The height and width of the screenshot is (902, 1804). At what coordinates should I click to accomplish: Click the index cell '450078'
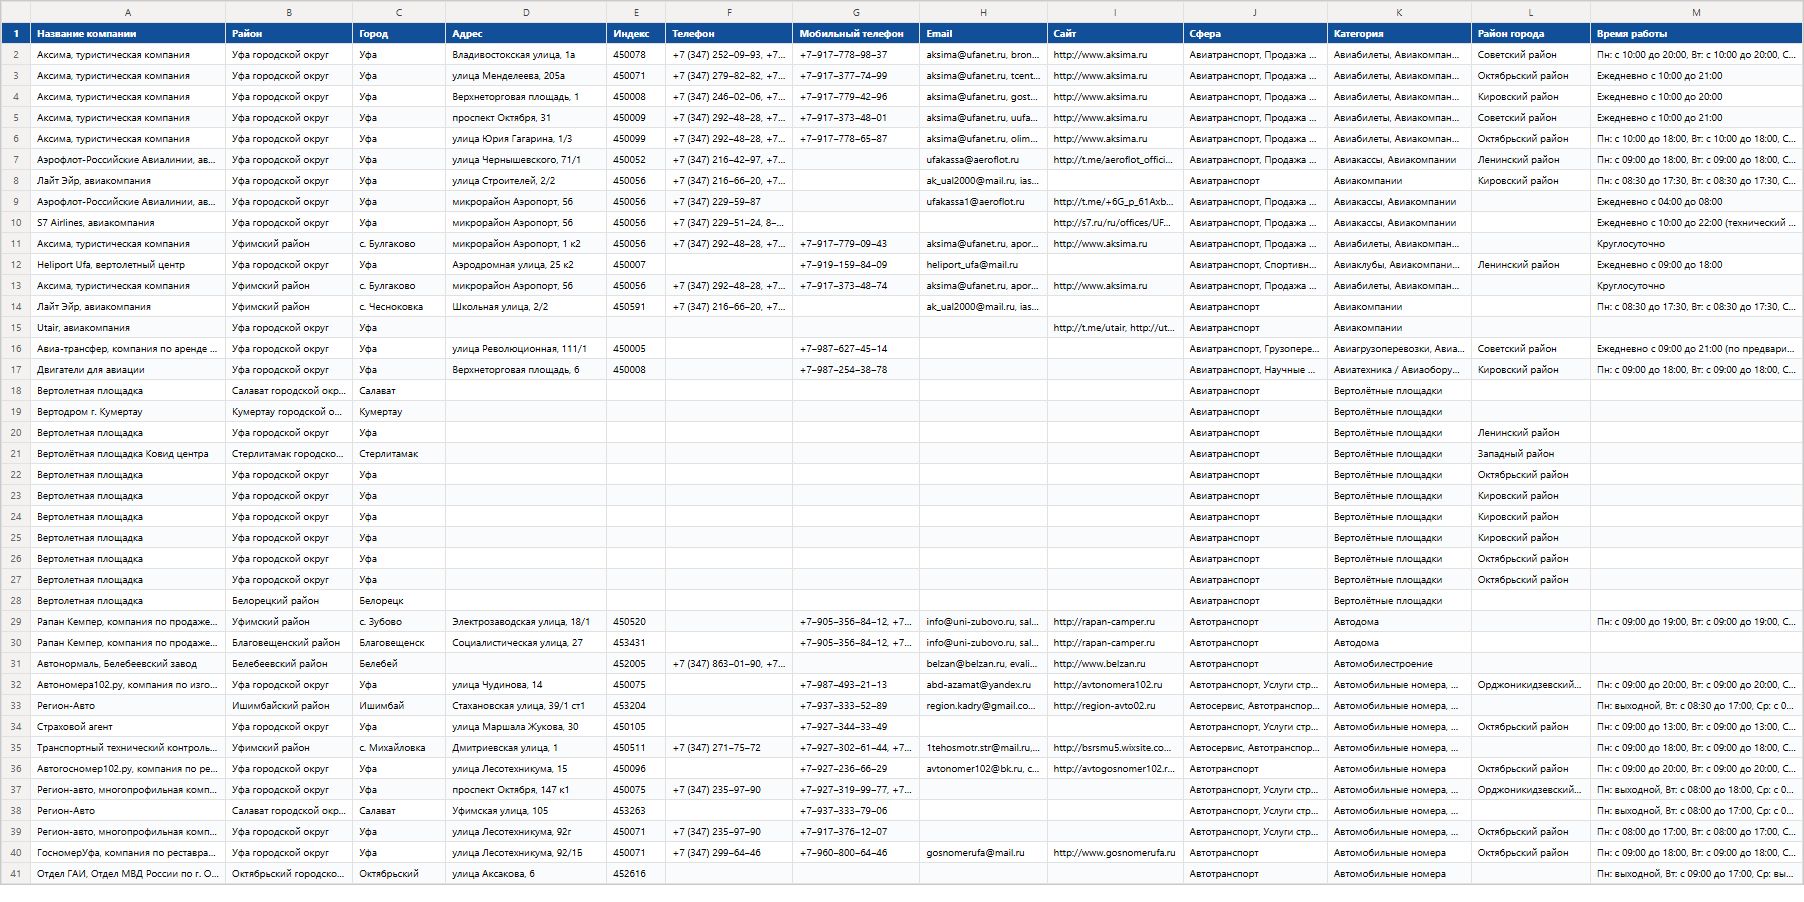click(636, 55)
